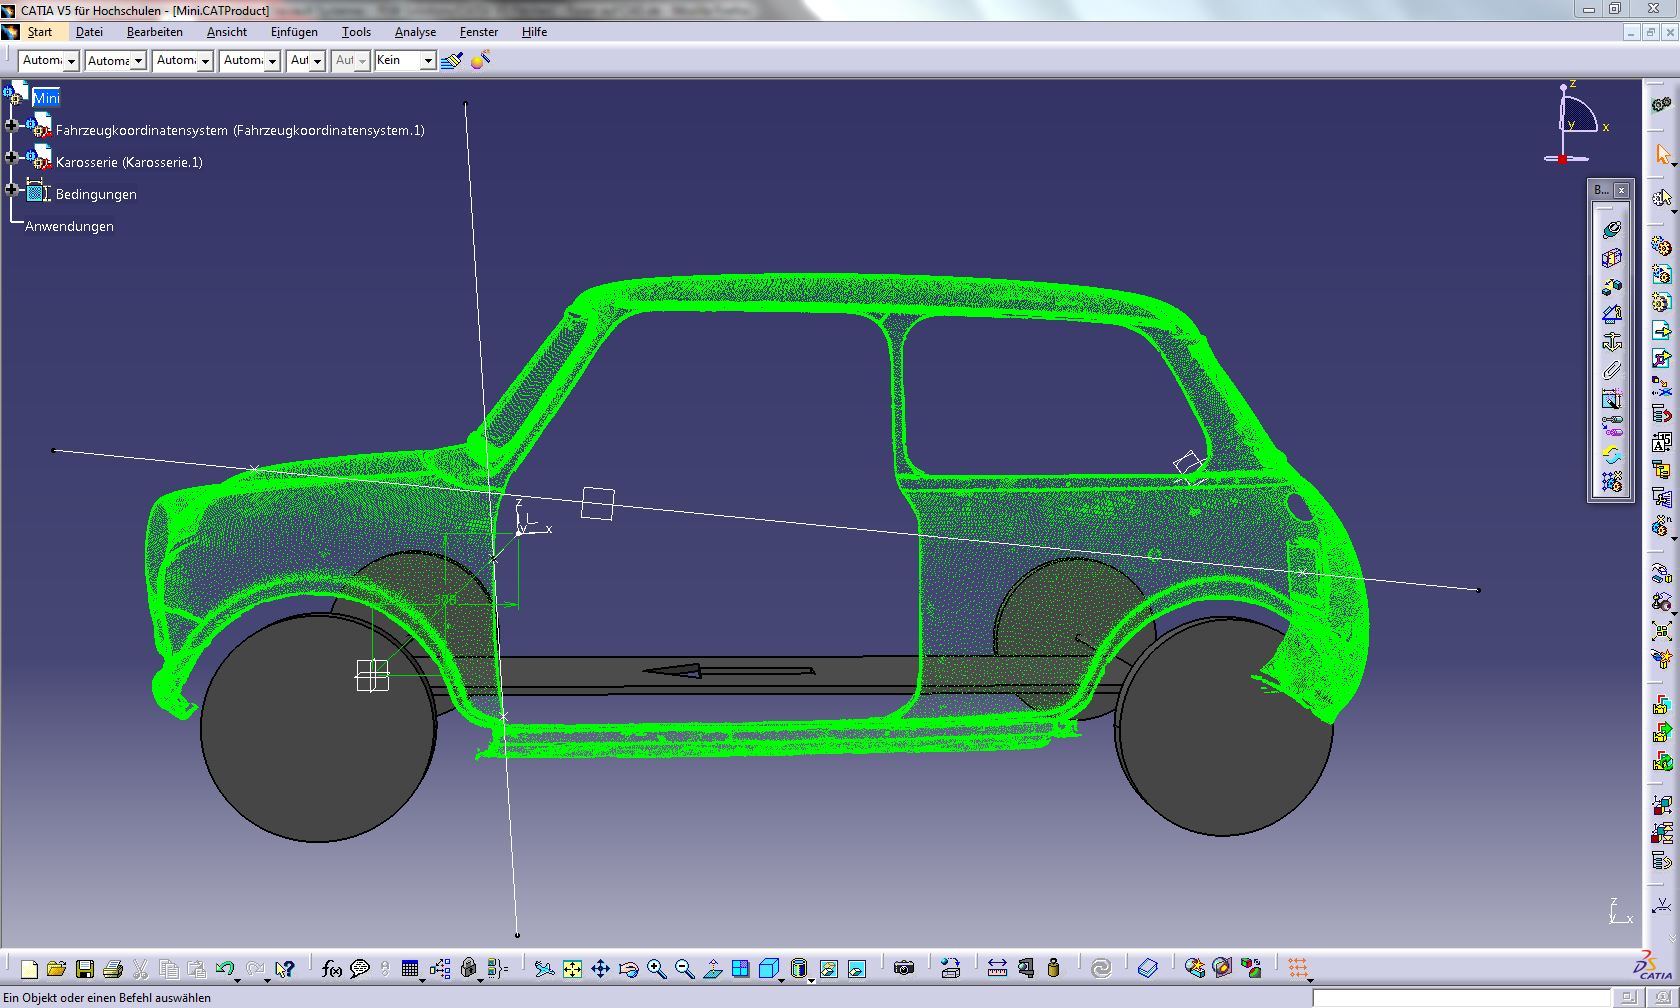This screenshot has width=1680, height=1008.
Task: Select Fahrzeugkoordinatensystem.1 in the tree
Action: [240, 130]
